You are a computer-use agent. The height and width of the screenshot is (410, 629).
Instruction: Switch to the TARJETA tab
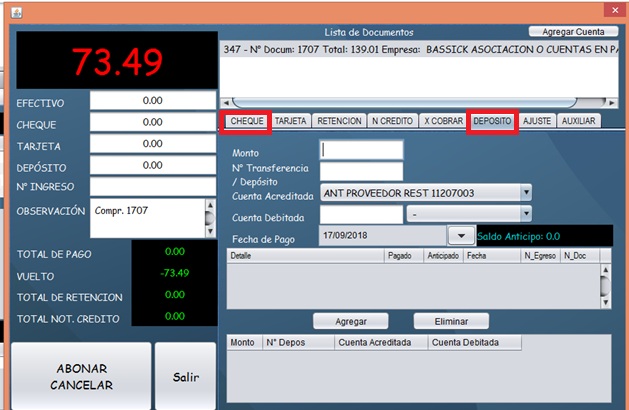(x=291, y=121)
